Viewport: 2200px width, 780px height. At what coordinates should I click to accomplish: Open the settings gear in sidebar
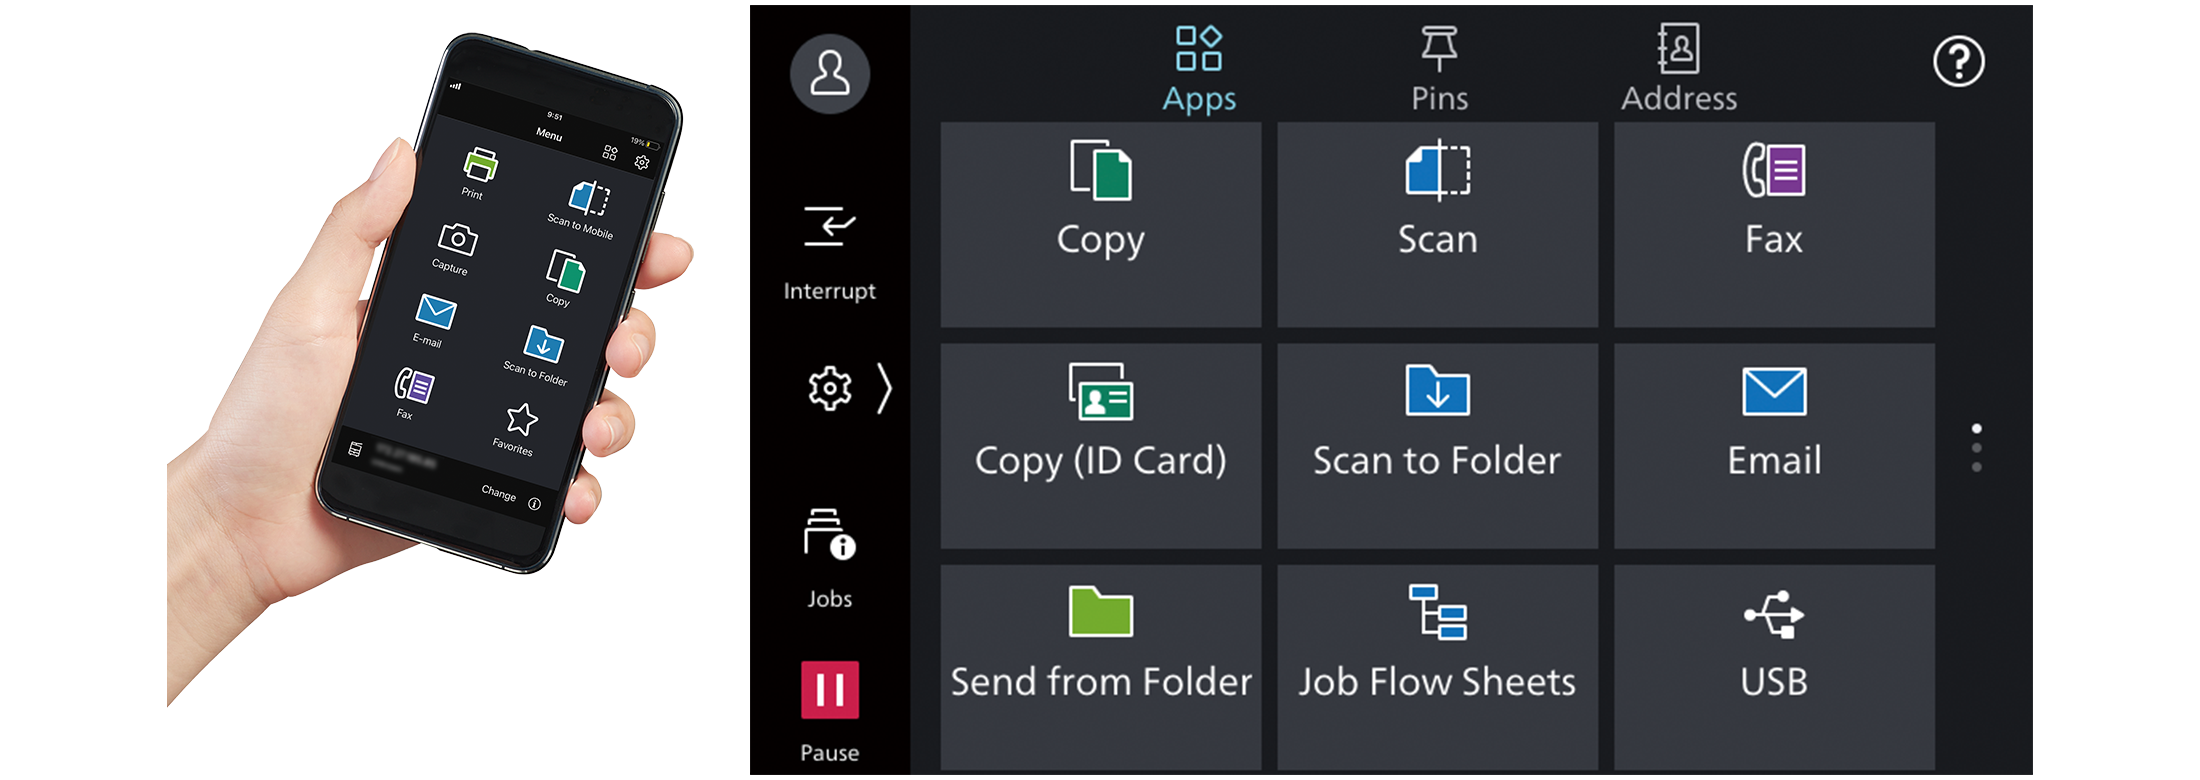[829, 388]
